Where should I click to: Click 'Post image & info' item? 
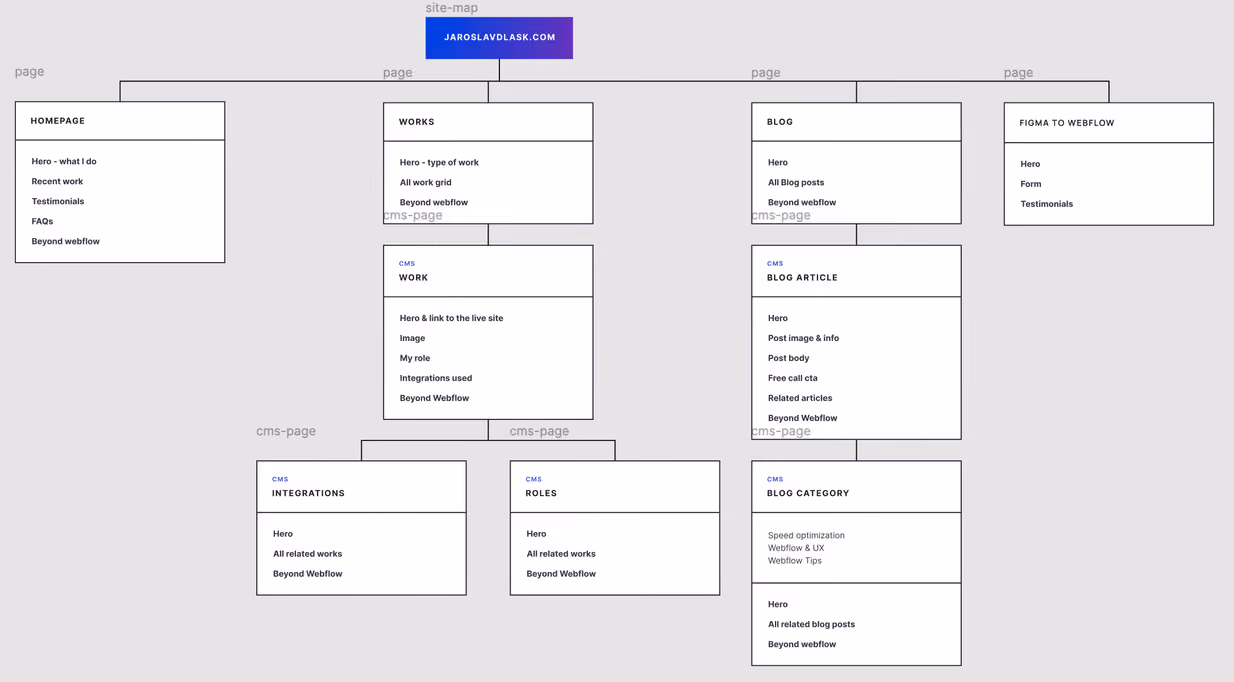(804, 338)
